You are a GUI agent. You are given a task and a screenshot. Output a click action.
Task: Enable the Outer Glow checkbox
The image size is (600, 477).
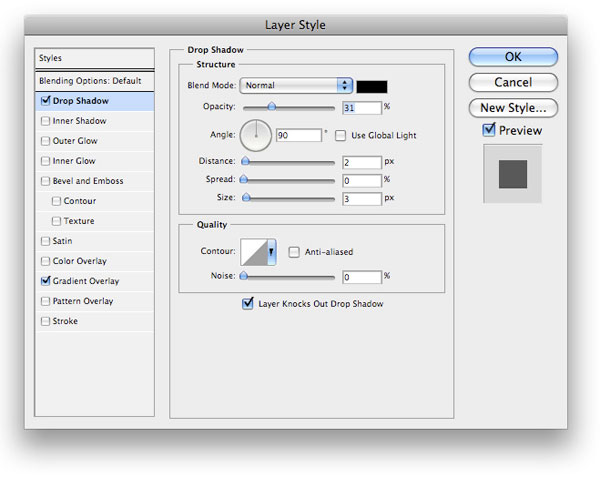(46, 141)
